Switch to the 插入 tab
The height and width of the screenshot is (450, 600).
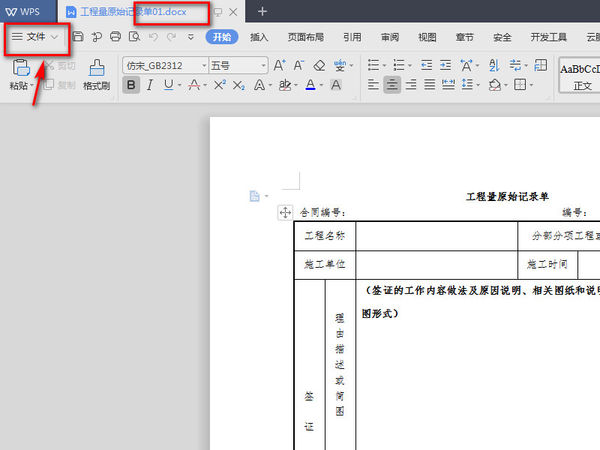(259, 37)
